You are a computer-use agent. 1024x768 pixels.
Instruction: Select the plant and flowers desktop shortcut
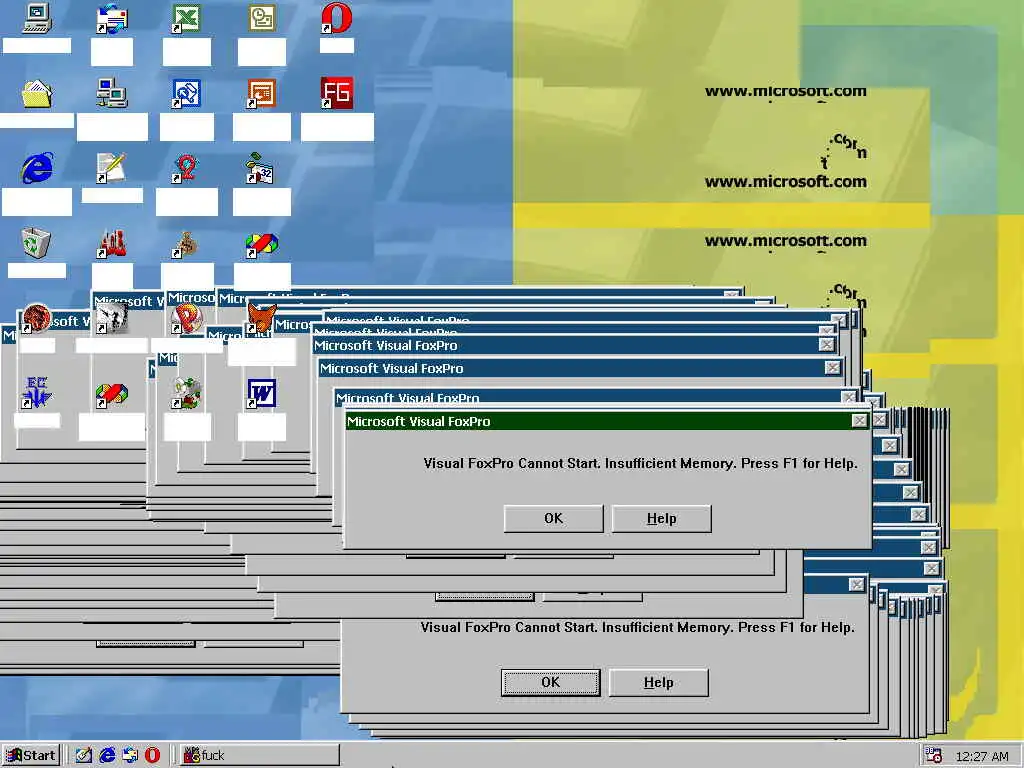coord(186,393)
